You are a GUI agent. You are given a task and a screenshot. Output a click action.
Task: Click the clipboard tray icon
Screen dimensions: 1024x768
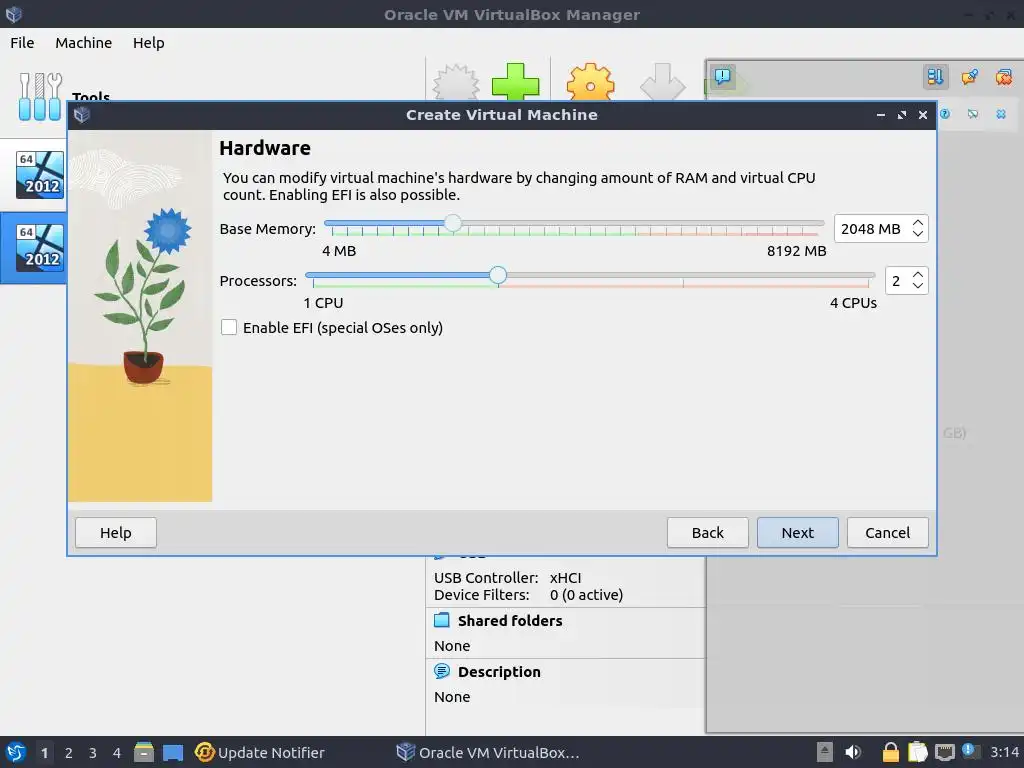(x=918, y=752)
